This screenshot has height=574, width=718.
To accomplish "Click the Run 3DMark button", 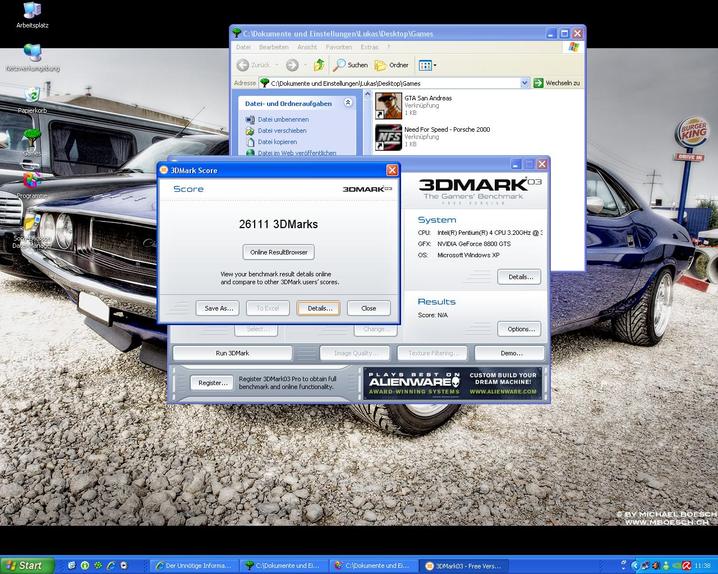I will (232, 353).
